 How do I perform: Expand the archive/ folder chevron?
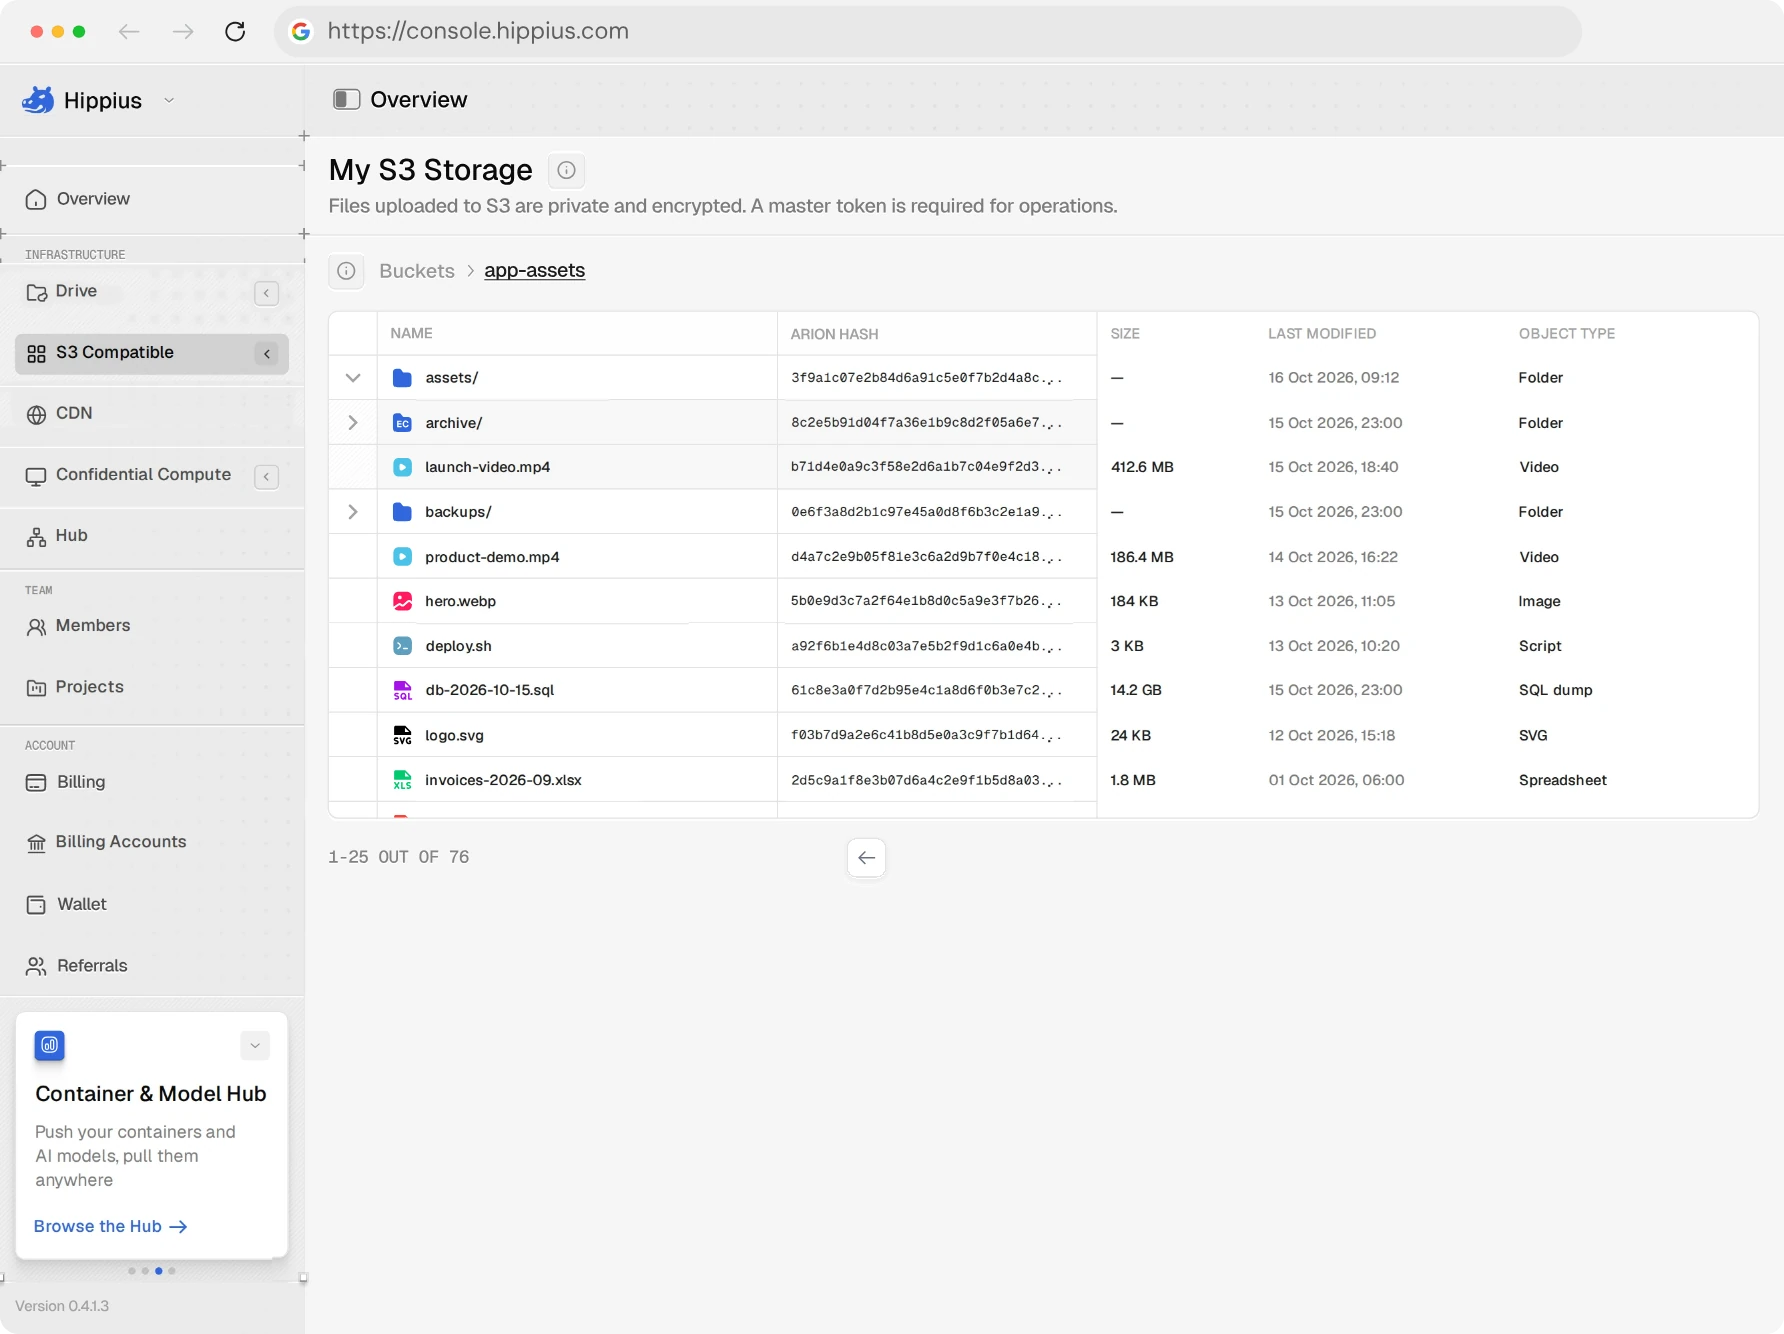tap(353, 423)
